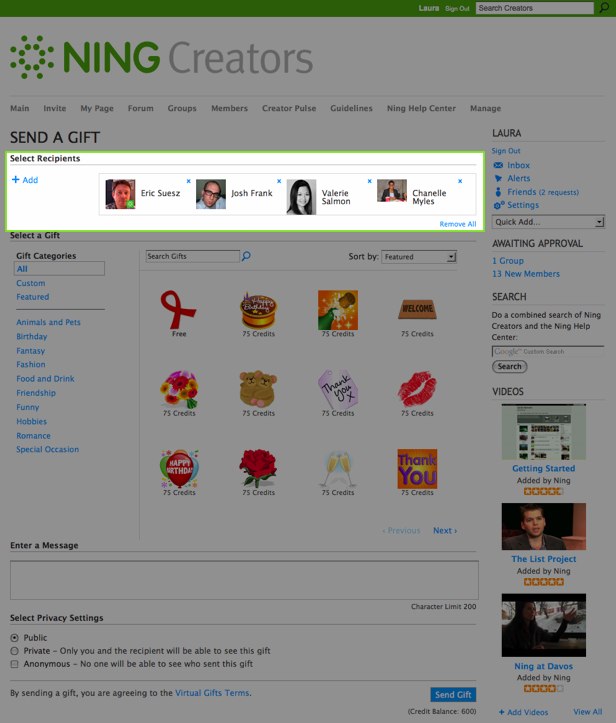Click the search magnifier icon in top bar
Screen dimensions: 616x723
[604, 8]
